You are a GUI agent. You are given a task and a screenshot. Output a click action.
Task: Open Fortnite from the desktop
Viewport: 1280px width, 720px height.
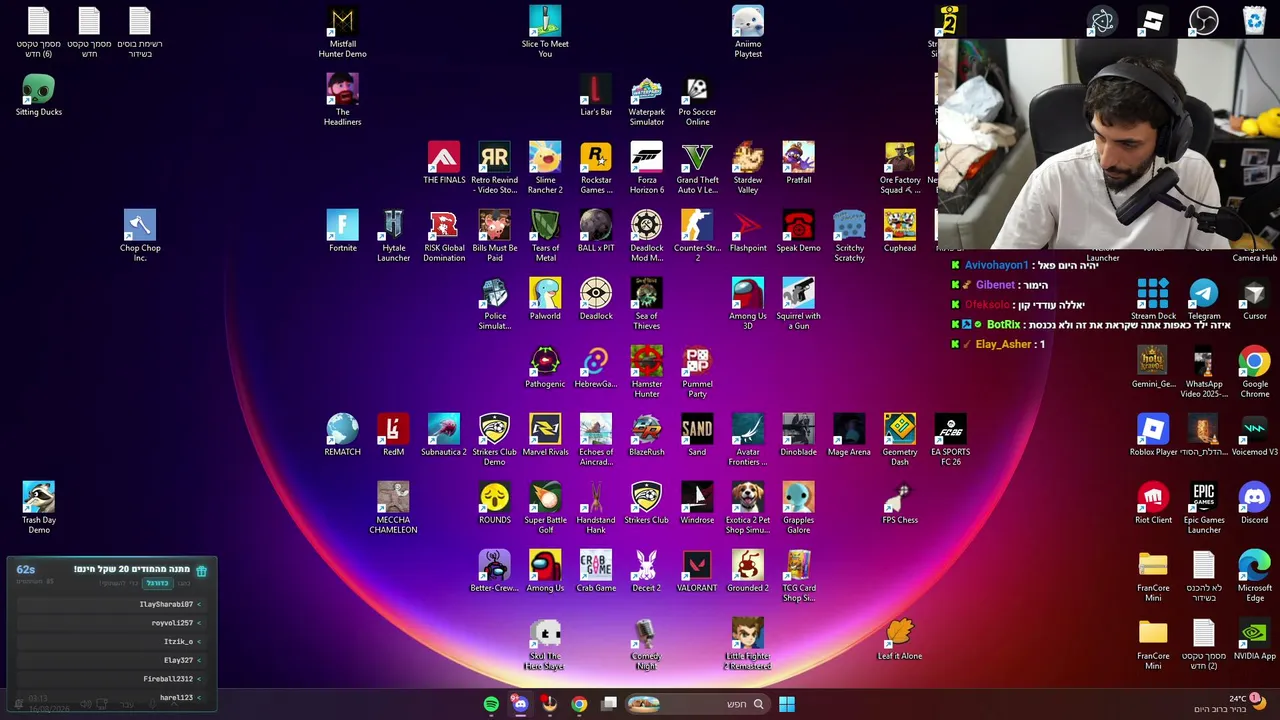[343, 232]
